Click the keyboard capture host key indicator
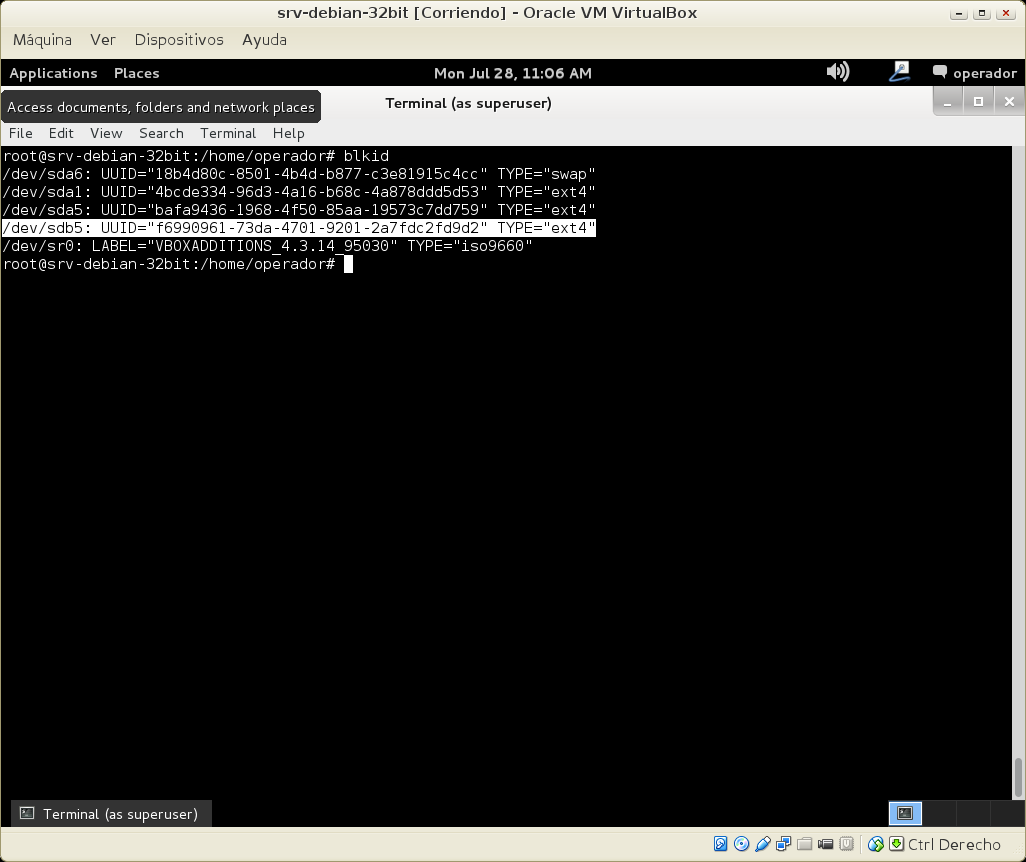 click(896, 844)
